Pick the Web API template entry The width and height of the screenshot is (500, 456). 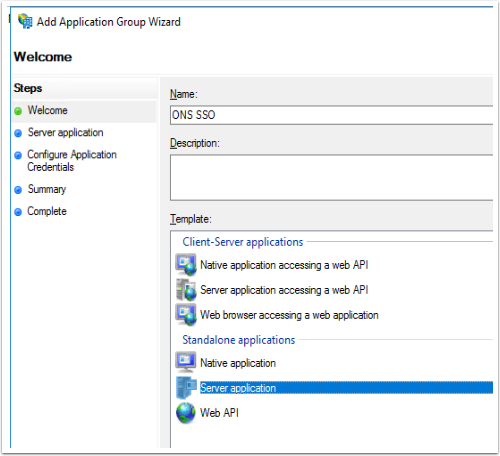tap(219, 413)
